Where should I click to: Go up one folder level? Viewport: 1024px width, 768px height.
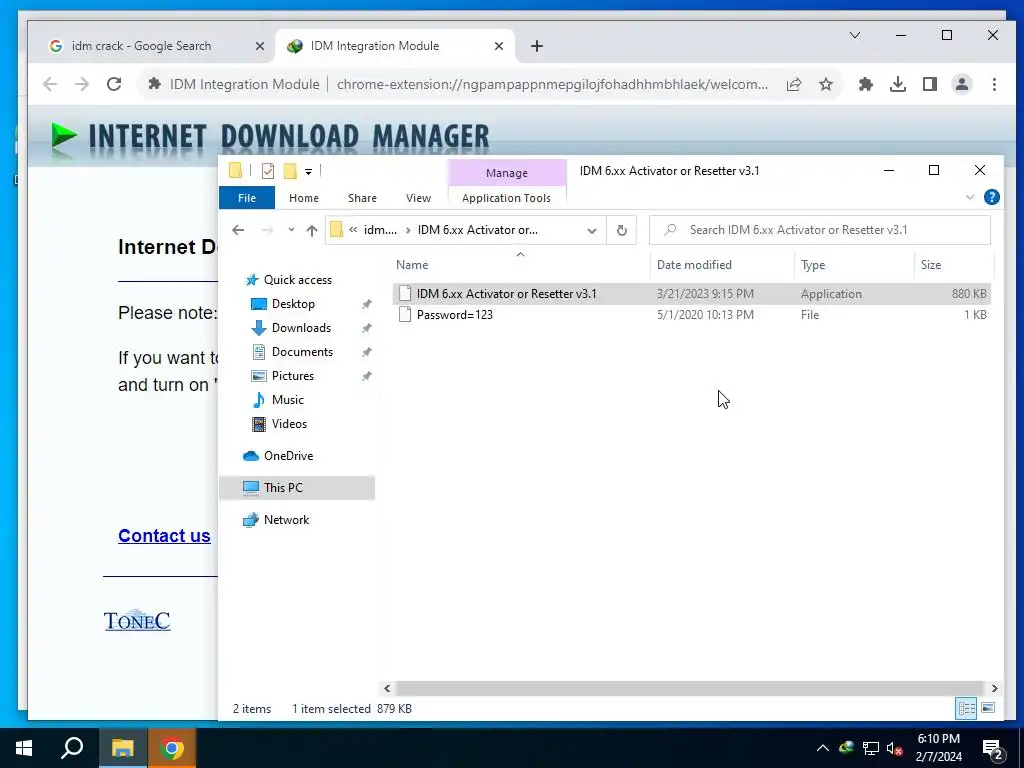pos(312,230)
